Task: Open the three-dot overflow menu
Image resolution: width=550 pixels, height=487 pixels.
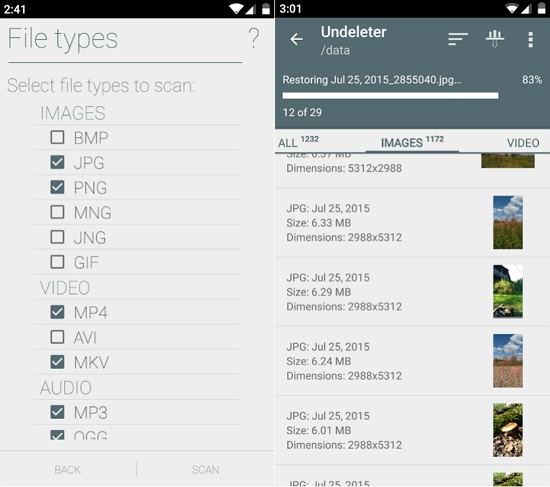Action: tap(530, 39)
